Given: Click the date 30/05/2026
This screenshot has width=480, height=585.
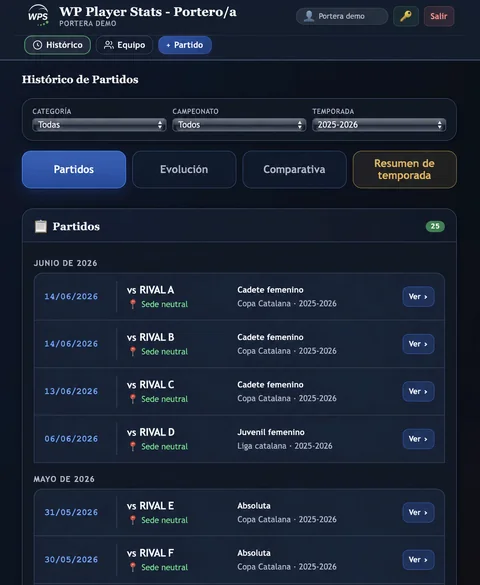Looking at the screenshot, I should click(x=71, y=560).
